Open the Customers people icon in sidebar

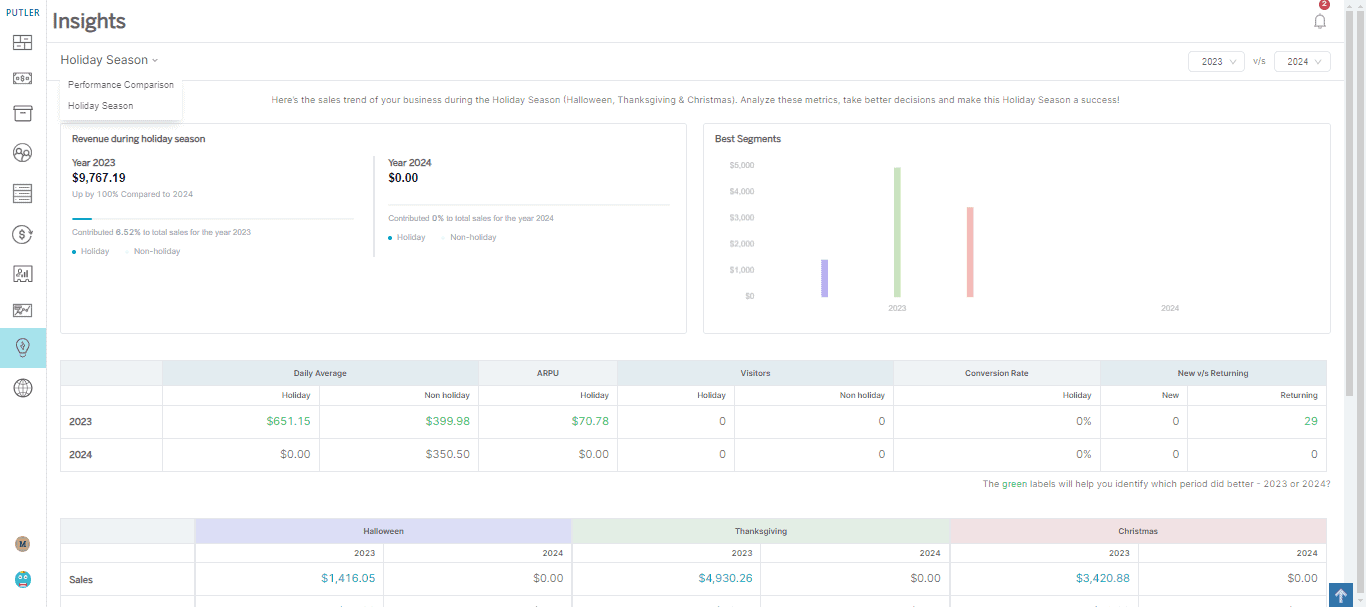(22, 153)
